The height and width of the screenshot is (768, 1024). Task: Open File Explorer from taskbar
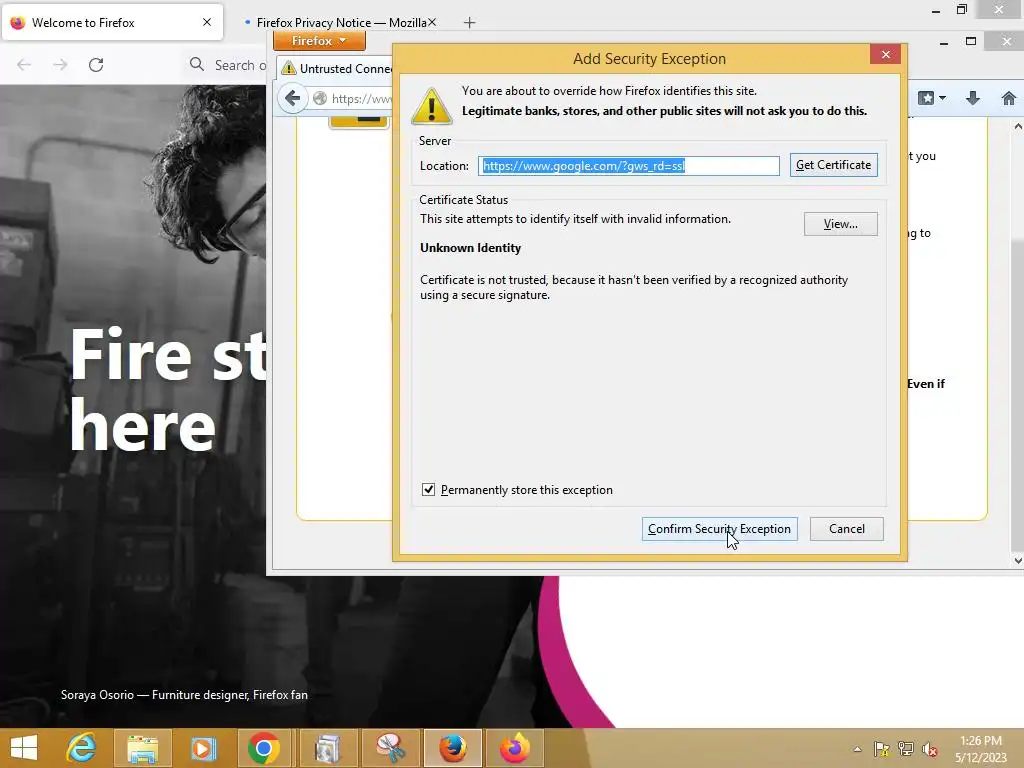142,748
